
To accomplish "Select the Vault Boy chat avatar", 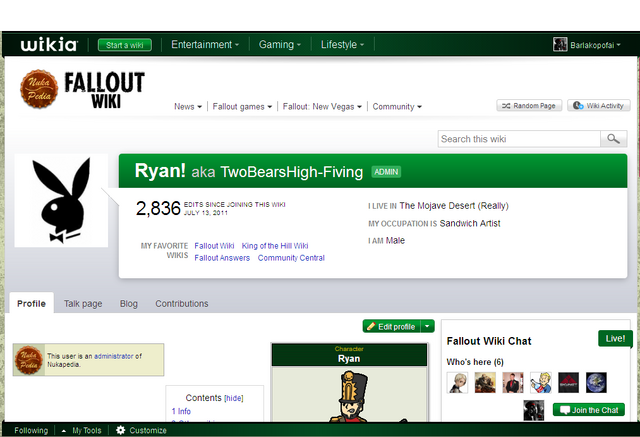I will pyautogui.click(x=541, y=383).
